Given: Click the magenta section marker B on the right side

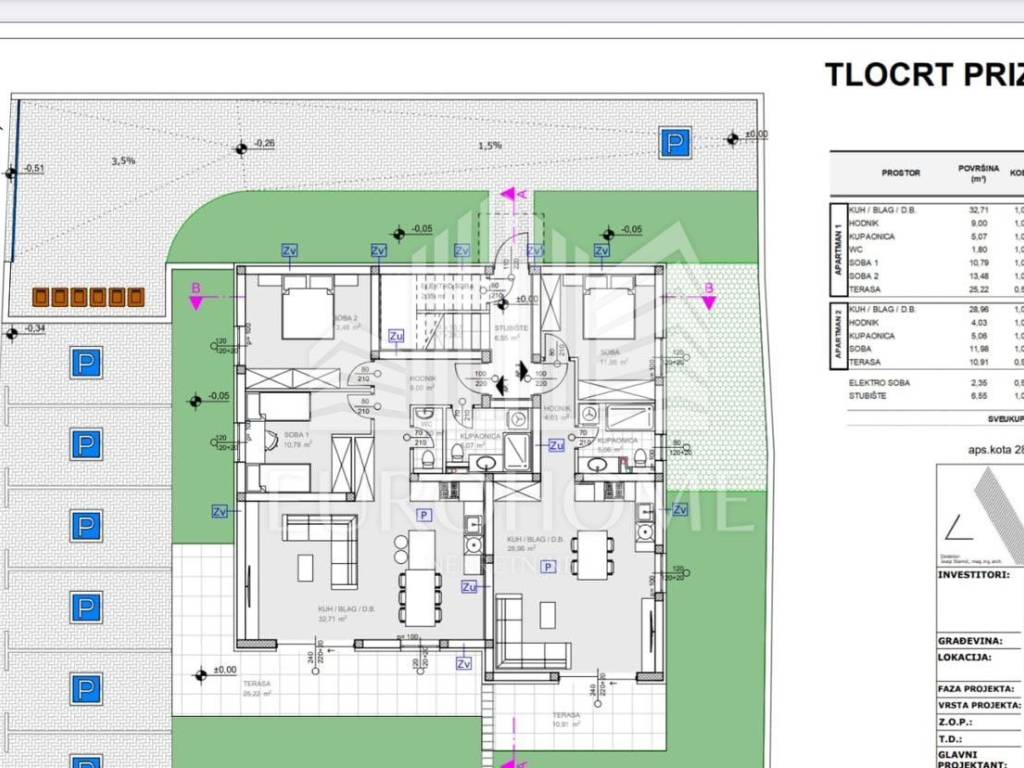Looking at the screenshot, I should (x=709, y=296).
